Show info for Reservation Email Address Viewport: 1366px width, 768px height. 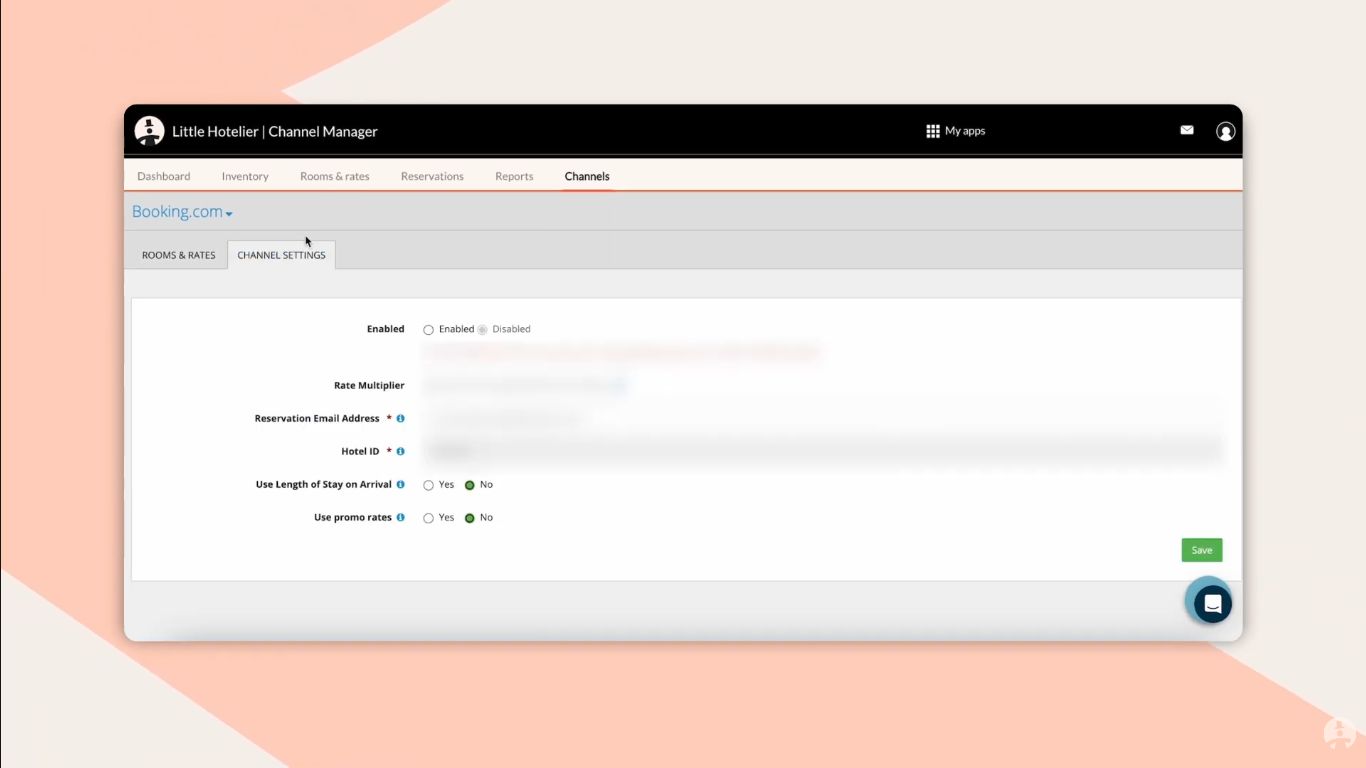(x=401, y=418)
